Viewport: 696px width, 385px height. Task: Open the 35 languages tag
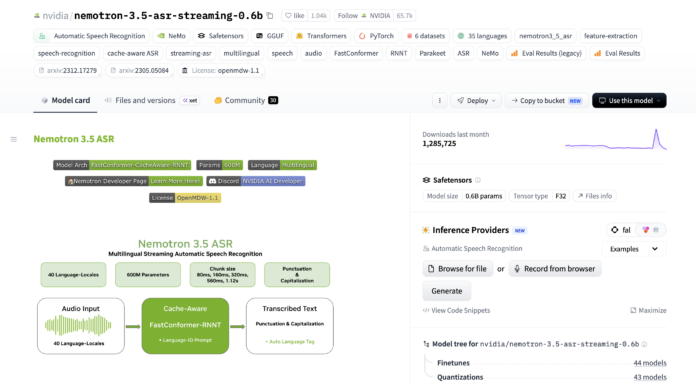482,36
